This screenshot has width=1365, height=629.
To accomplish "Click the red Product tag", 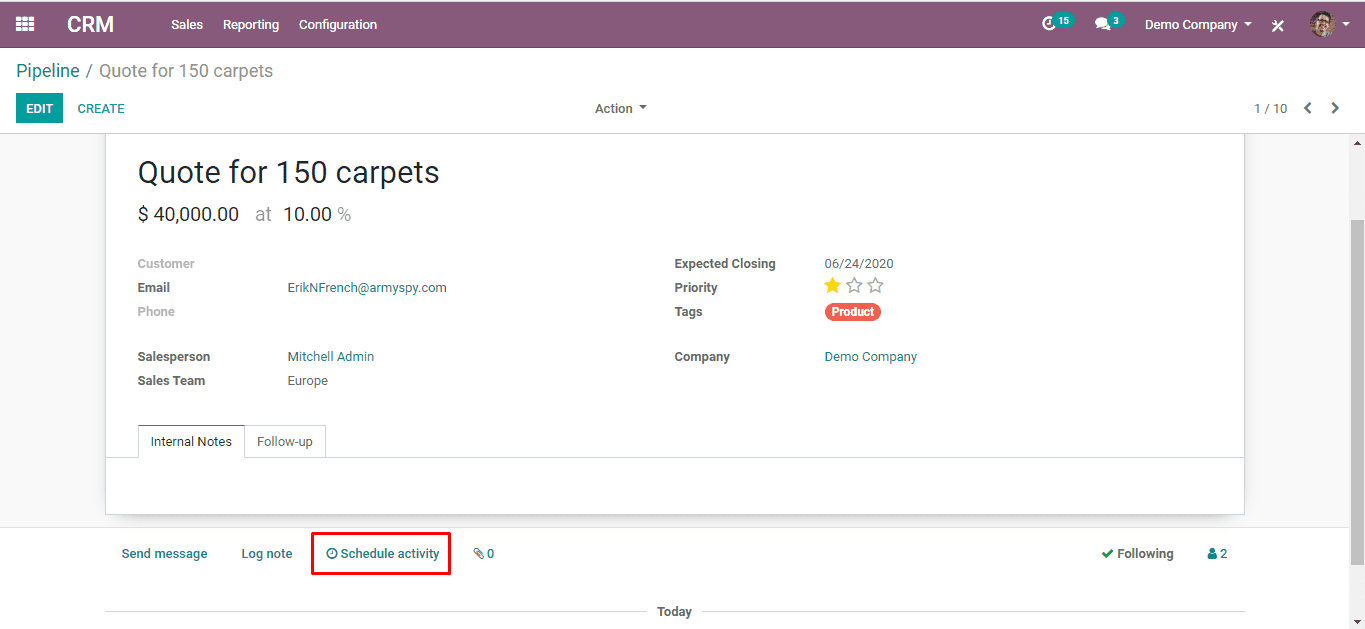I will 853,312.
